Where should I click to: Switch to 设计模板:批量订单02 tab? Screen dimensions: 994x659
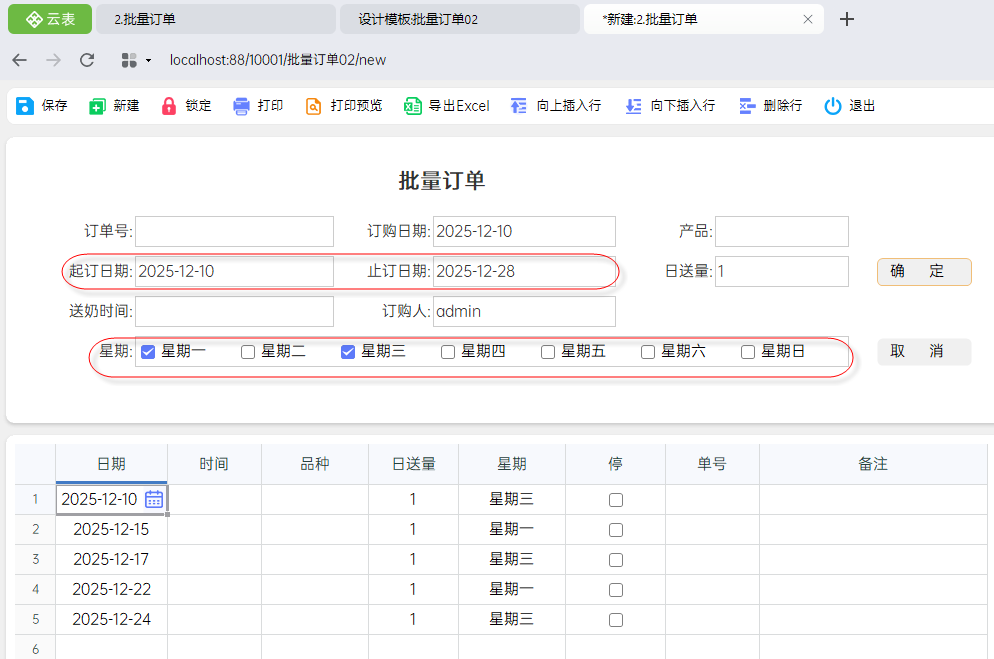pyautogui.click(x=460, y=19)
